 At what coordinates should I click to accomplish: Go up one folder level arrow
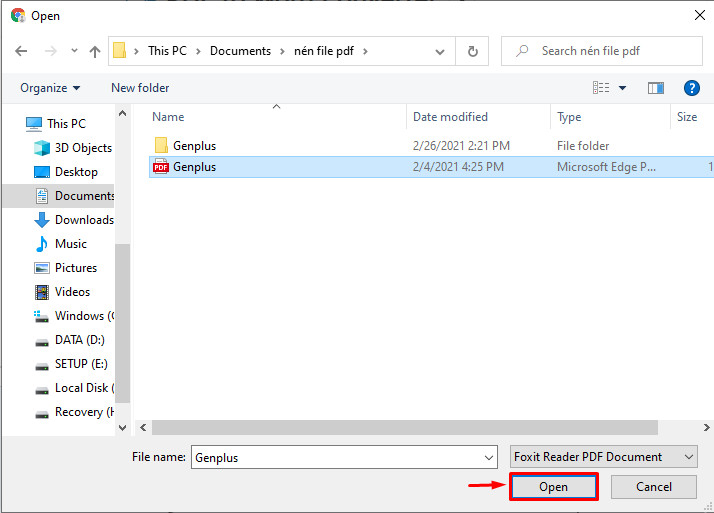pyautogui.click(x=95, y=51)
